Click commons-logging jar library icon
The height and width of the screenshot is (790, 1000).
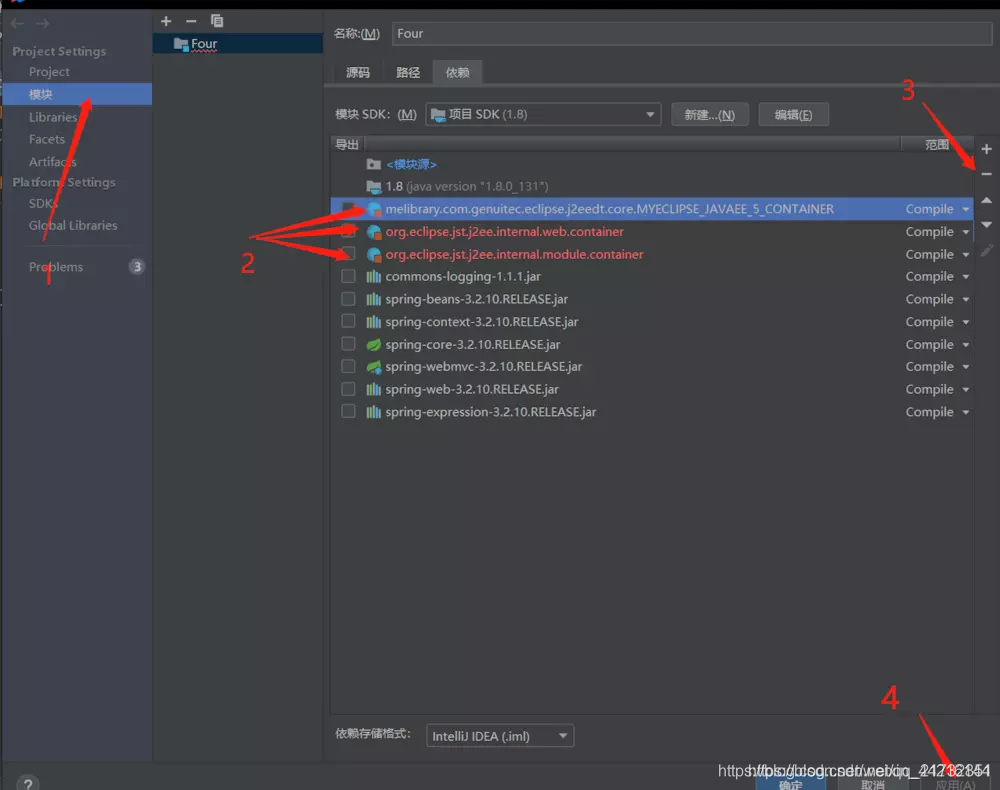(x=374, y=276)
